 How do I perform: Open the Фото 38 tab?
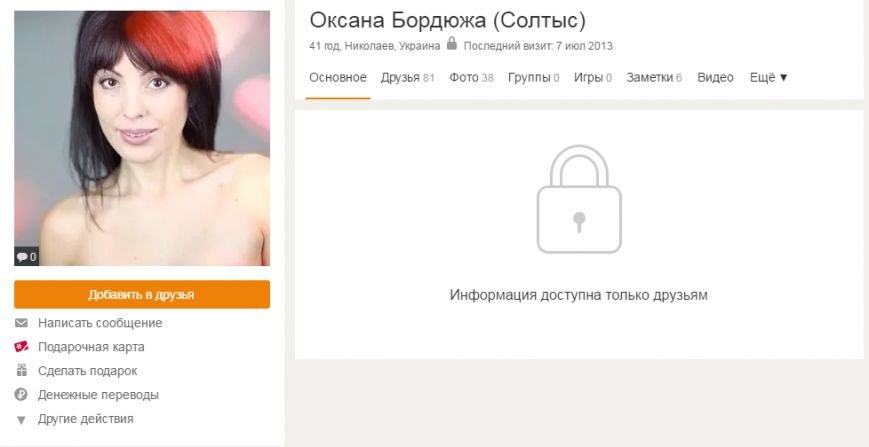[x=471, y=78]
